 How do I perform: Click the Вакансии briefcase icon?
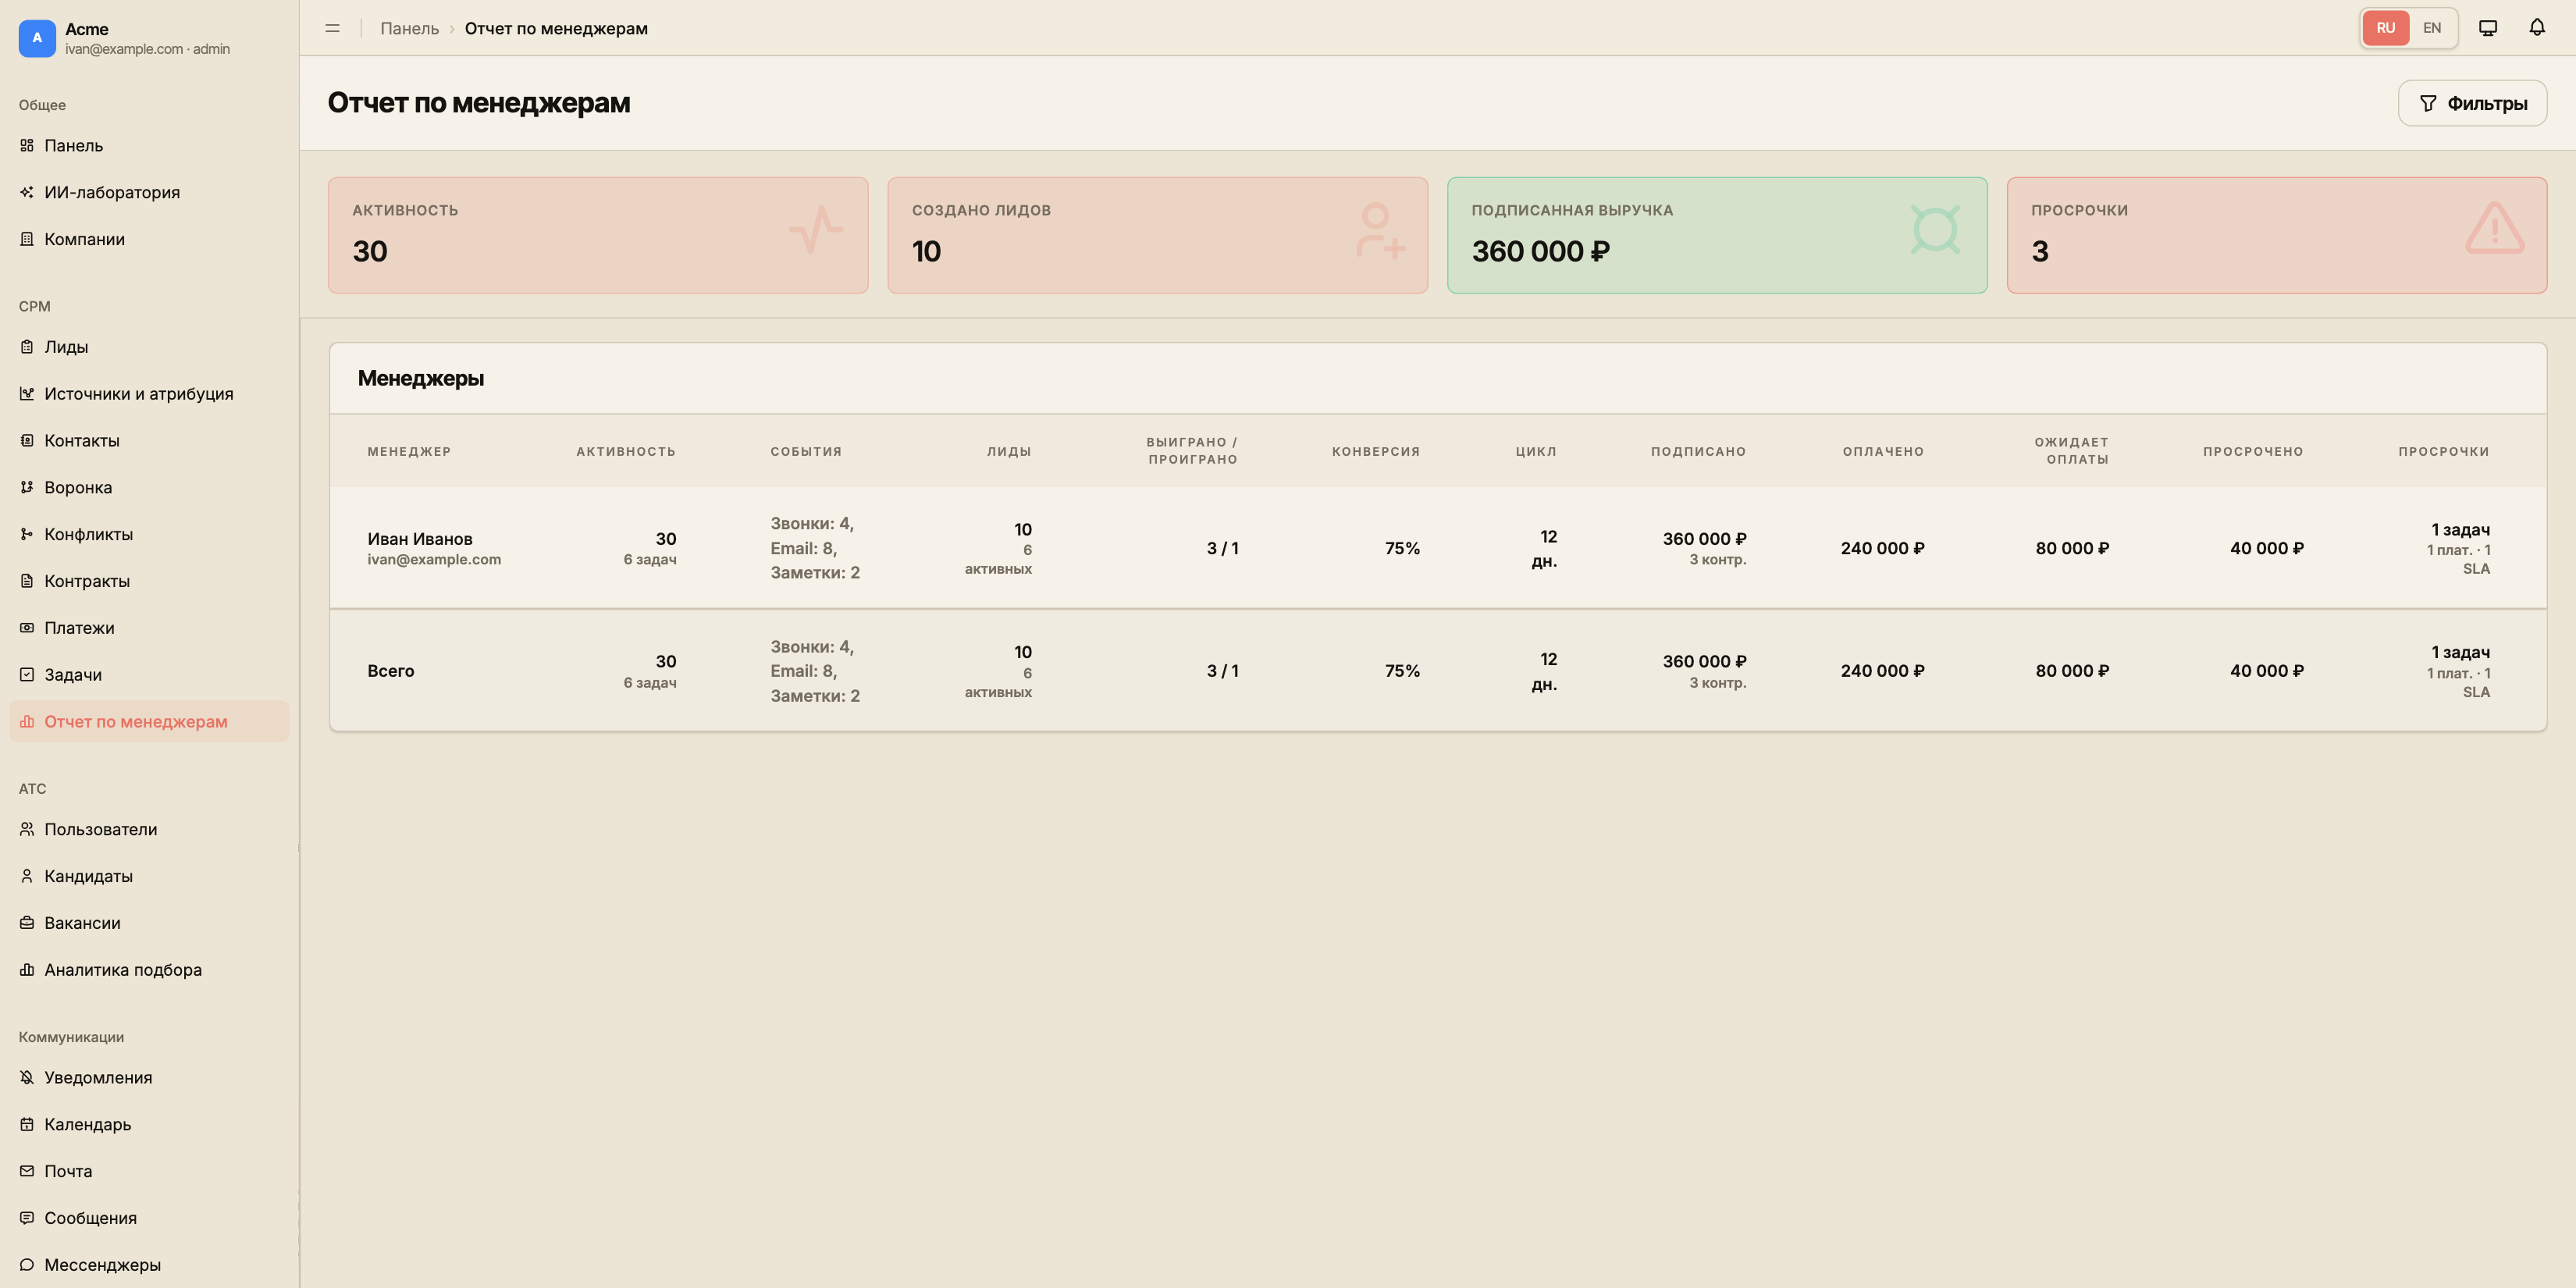(x=27, y=923)
